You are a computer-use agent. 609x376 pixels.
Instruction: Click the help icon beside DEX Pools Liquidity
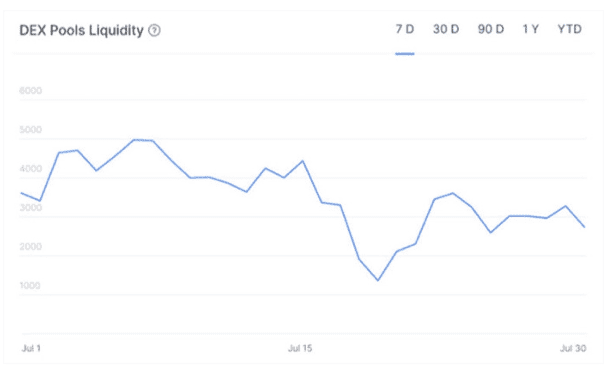point(154,30)
